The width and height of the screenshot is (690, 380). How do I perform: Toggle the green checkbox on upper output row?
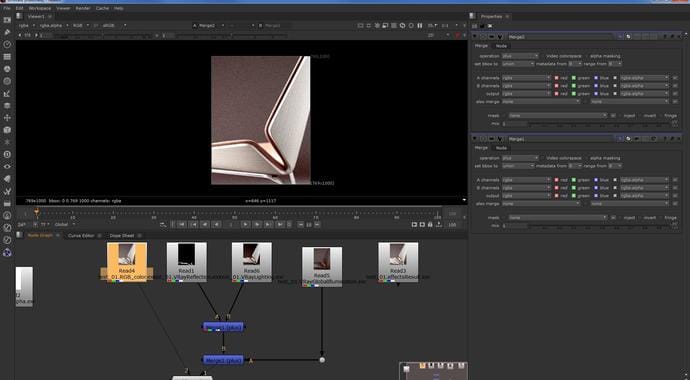[x=574, y=94]
